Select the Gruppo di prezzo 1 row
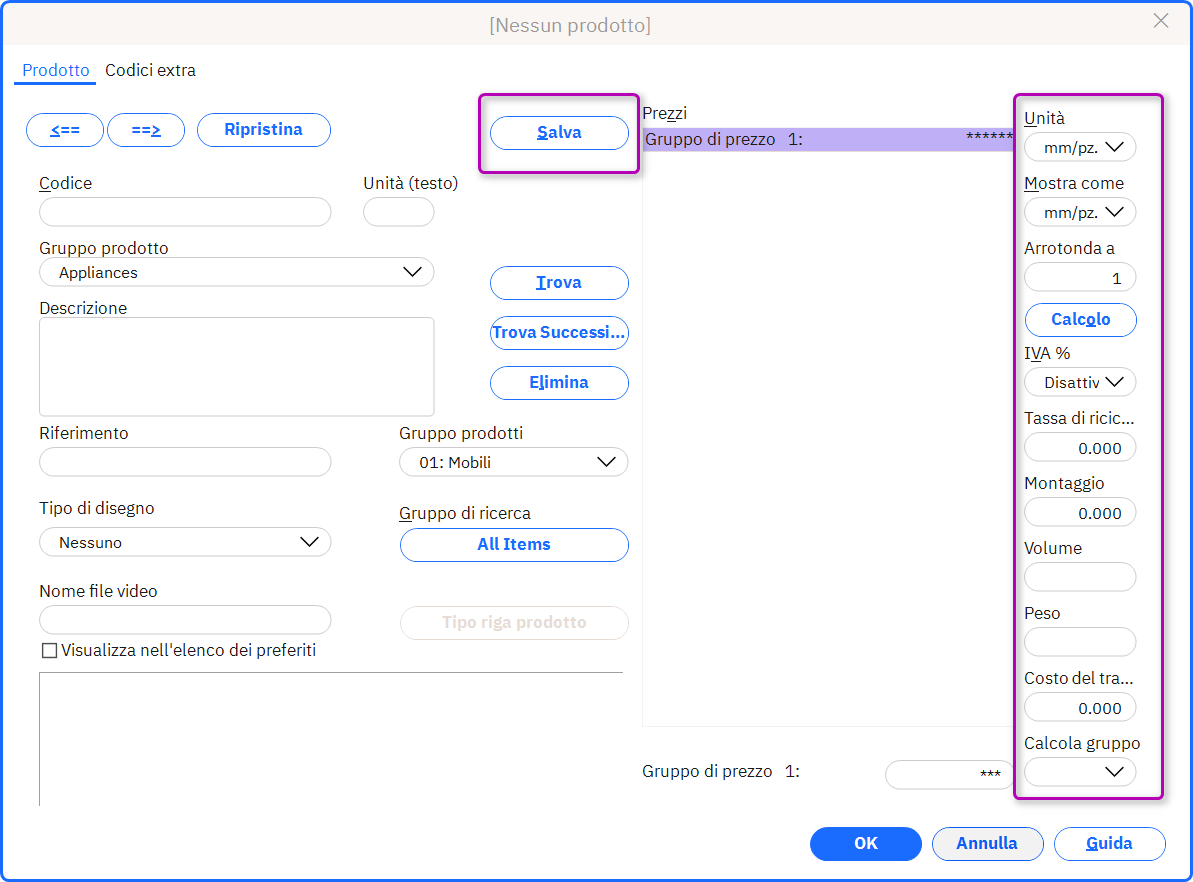The height and width of the screenshot is (882, 1193). tap(828, 139)
